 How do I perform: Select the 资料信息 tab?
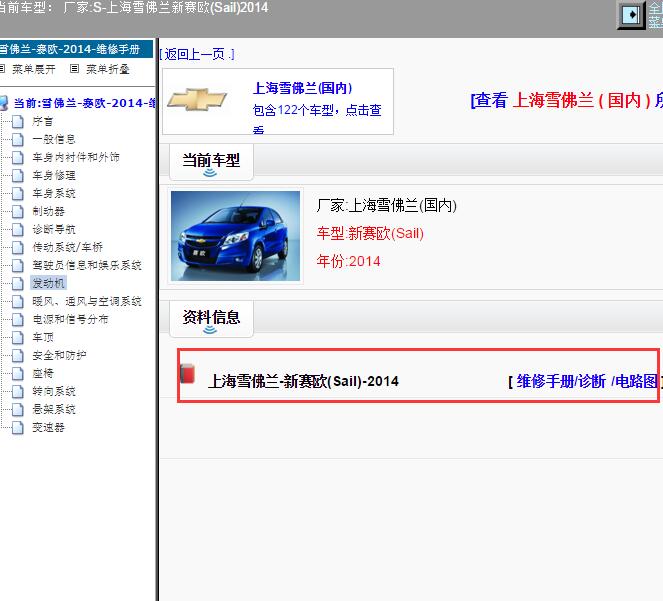click(x=211, y=318)
